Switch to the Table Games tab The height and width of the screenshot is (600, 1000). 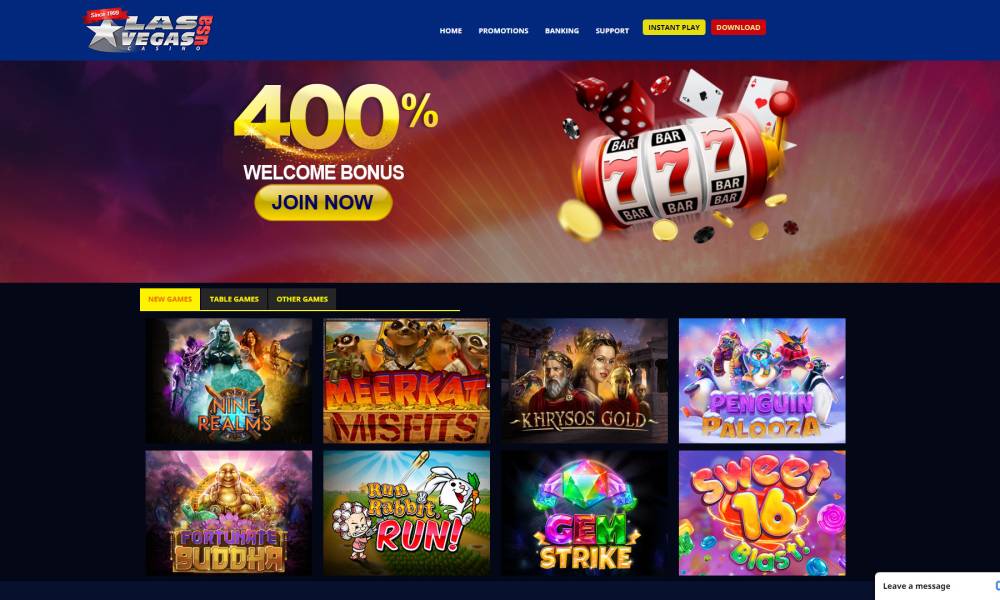tap(234, 299)
